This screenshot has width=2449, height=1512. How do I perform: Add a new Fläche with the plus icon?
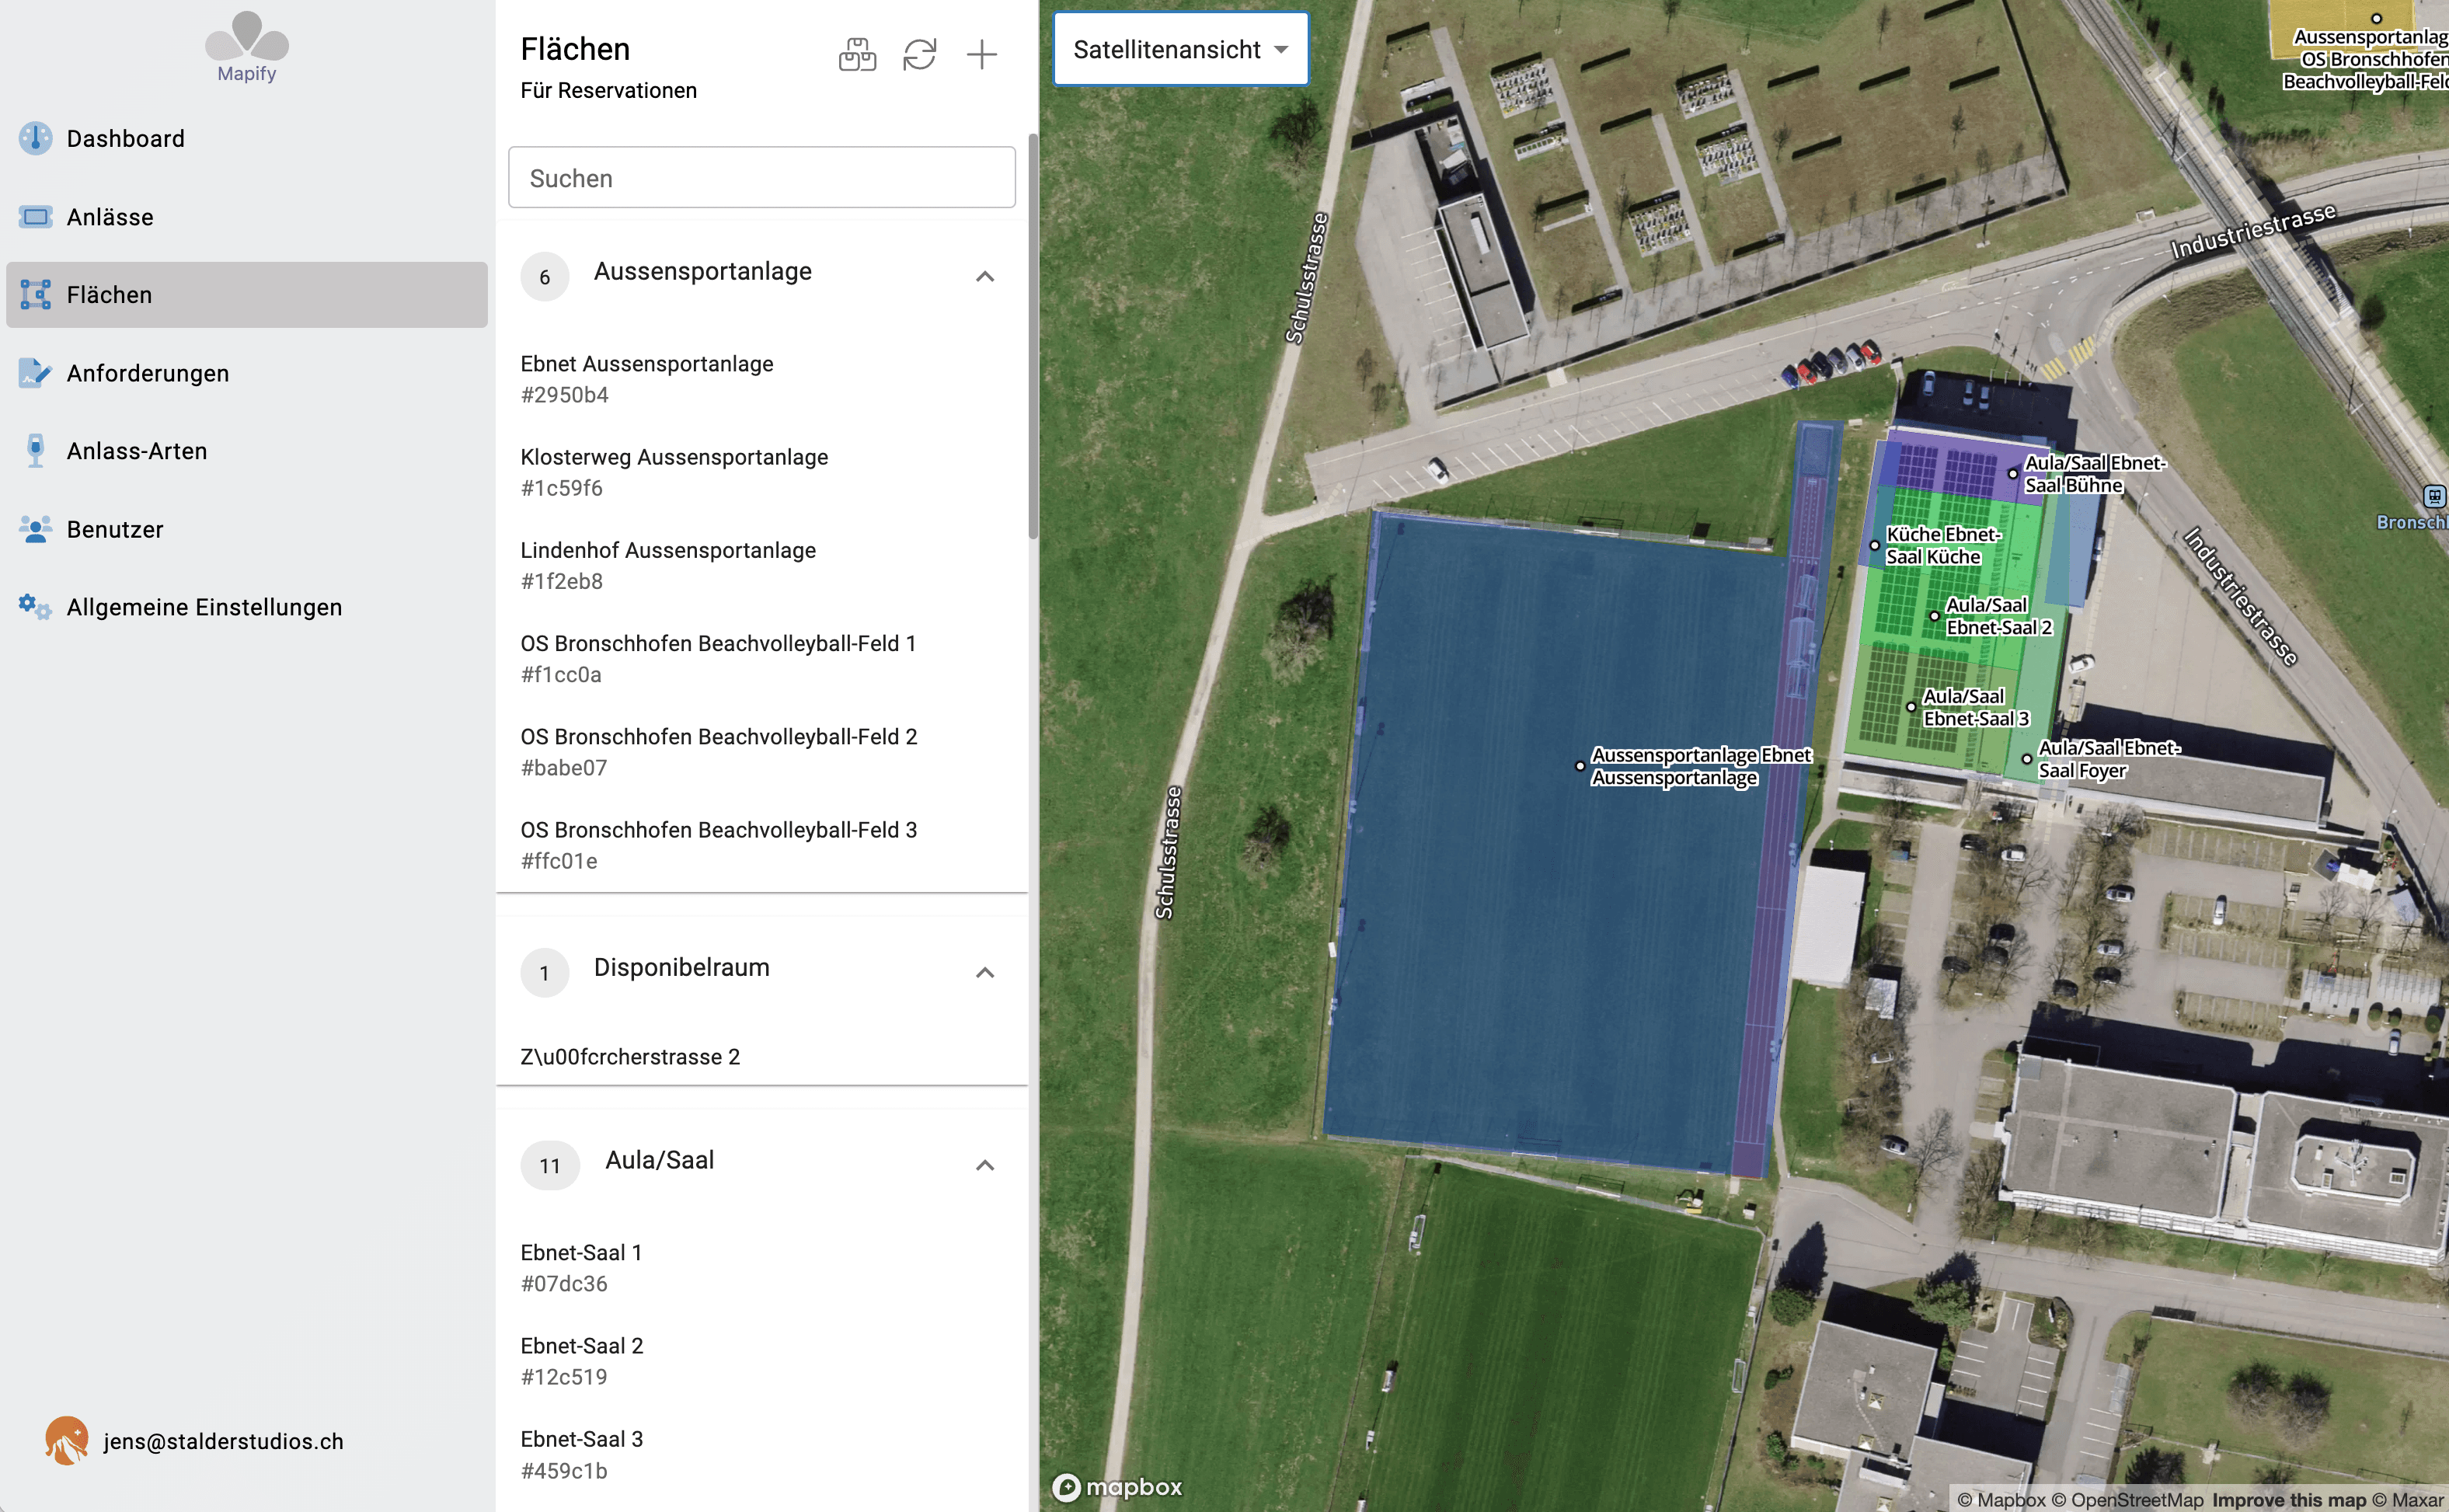pyautogui.click(x=981, y=55)
